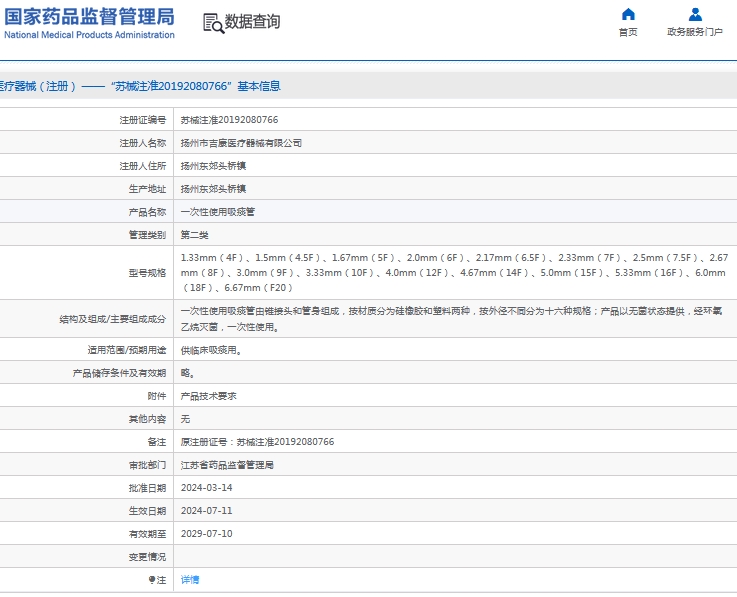Click the 有效期至 row label
The image size is (737, 597).
[x=147, y=534]
